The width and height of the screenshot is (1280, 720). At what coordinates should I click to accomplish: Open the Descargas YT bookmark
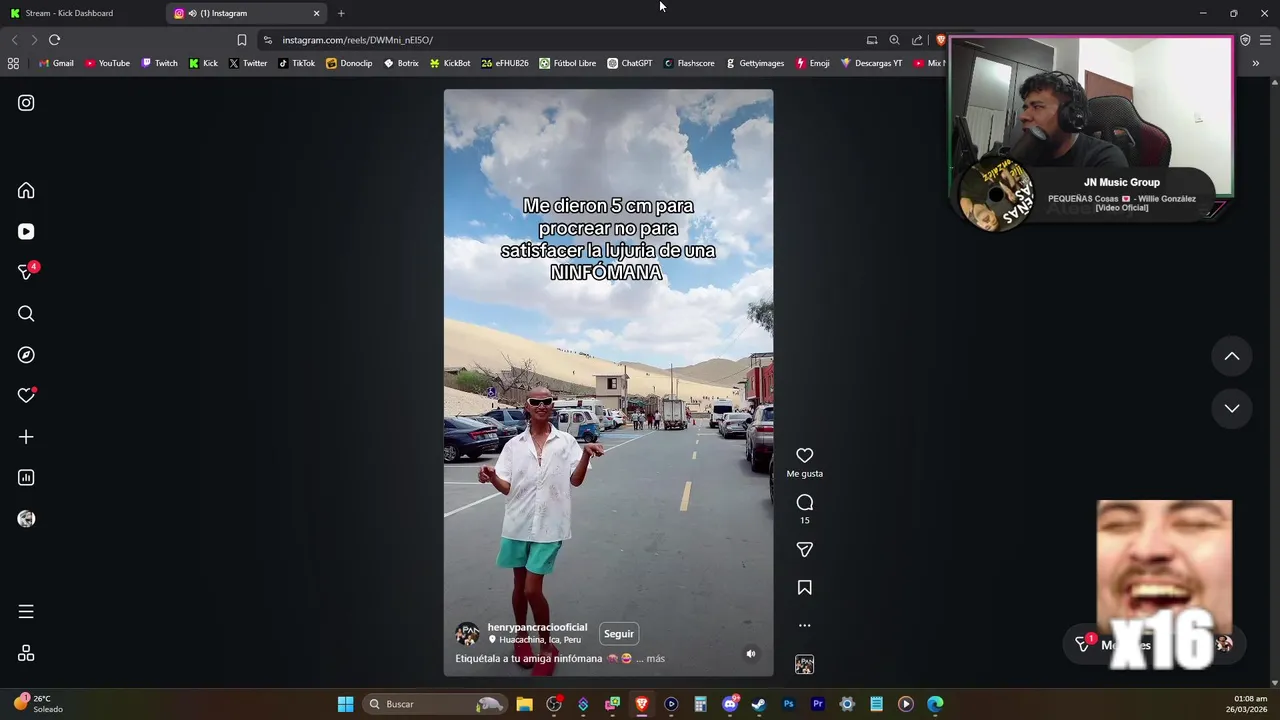point(871,63)
